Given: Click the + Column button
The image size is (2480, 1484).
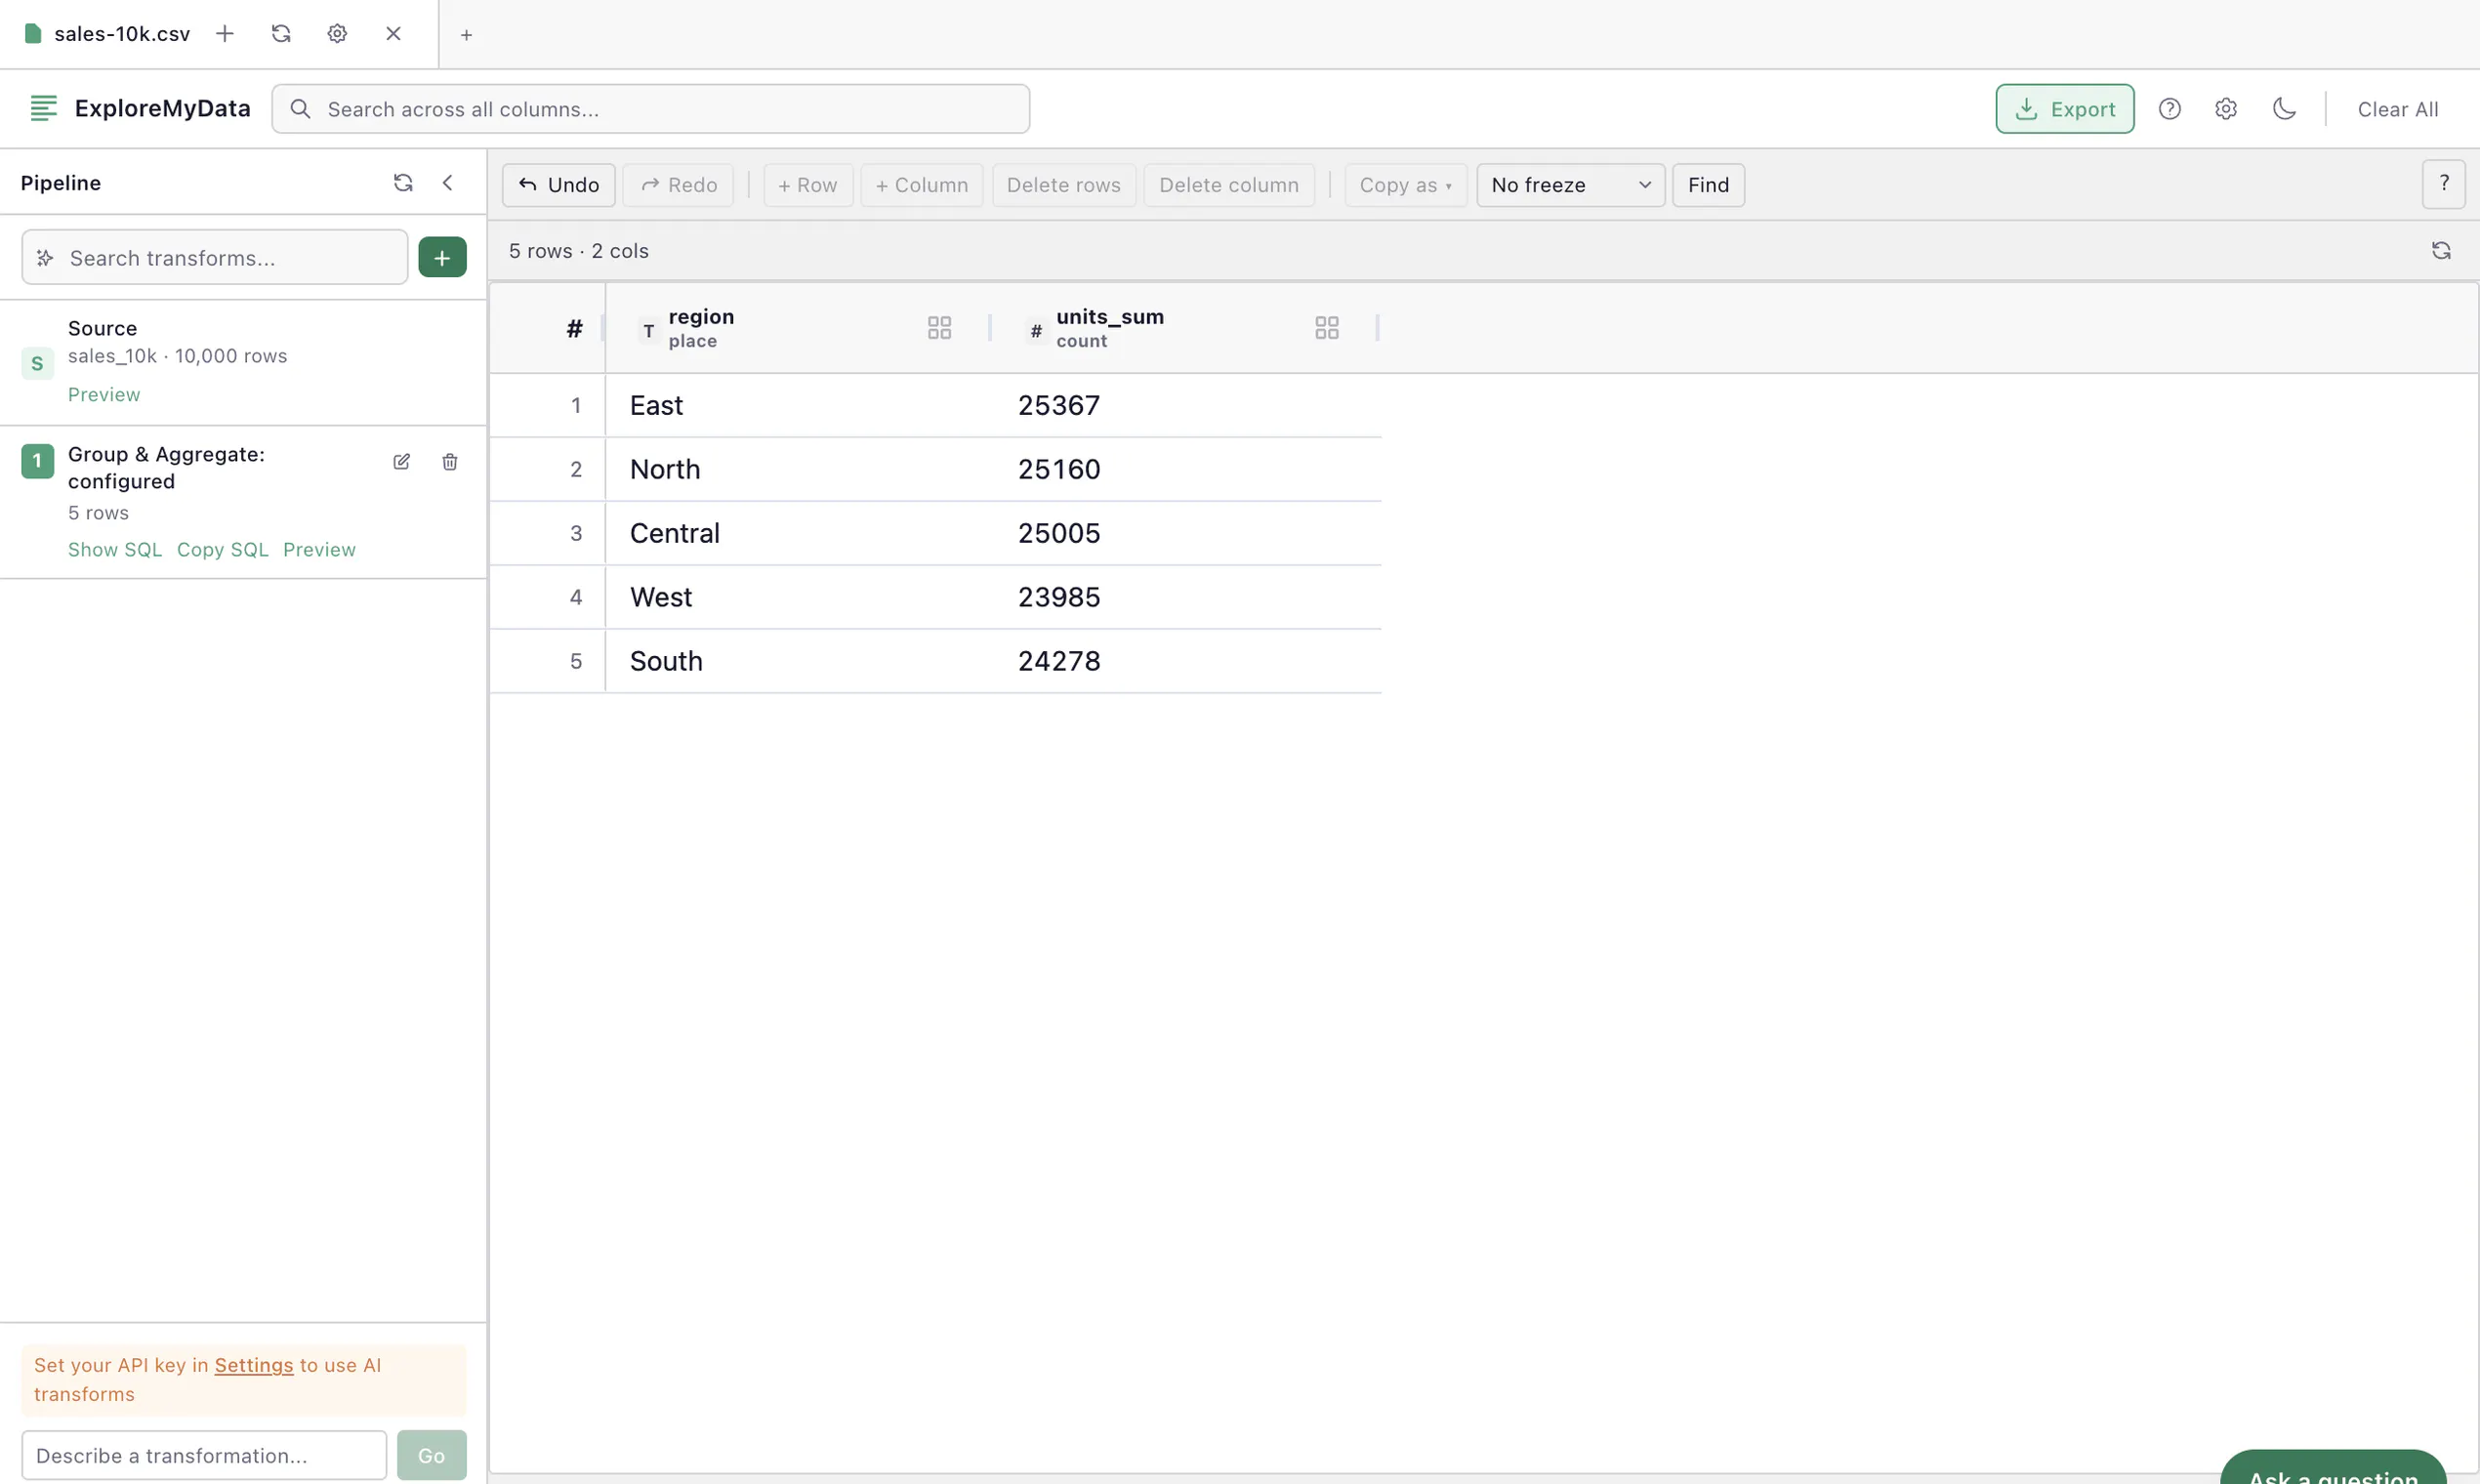Looking at the screenshot, I should tap(921, 185).
